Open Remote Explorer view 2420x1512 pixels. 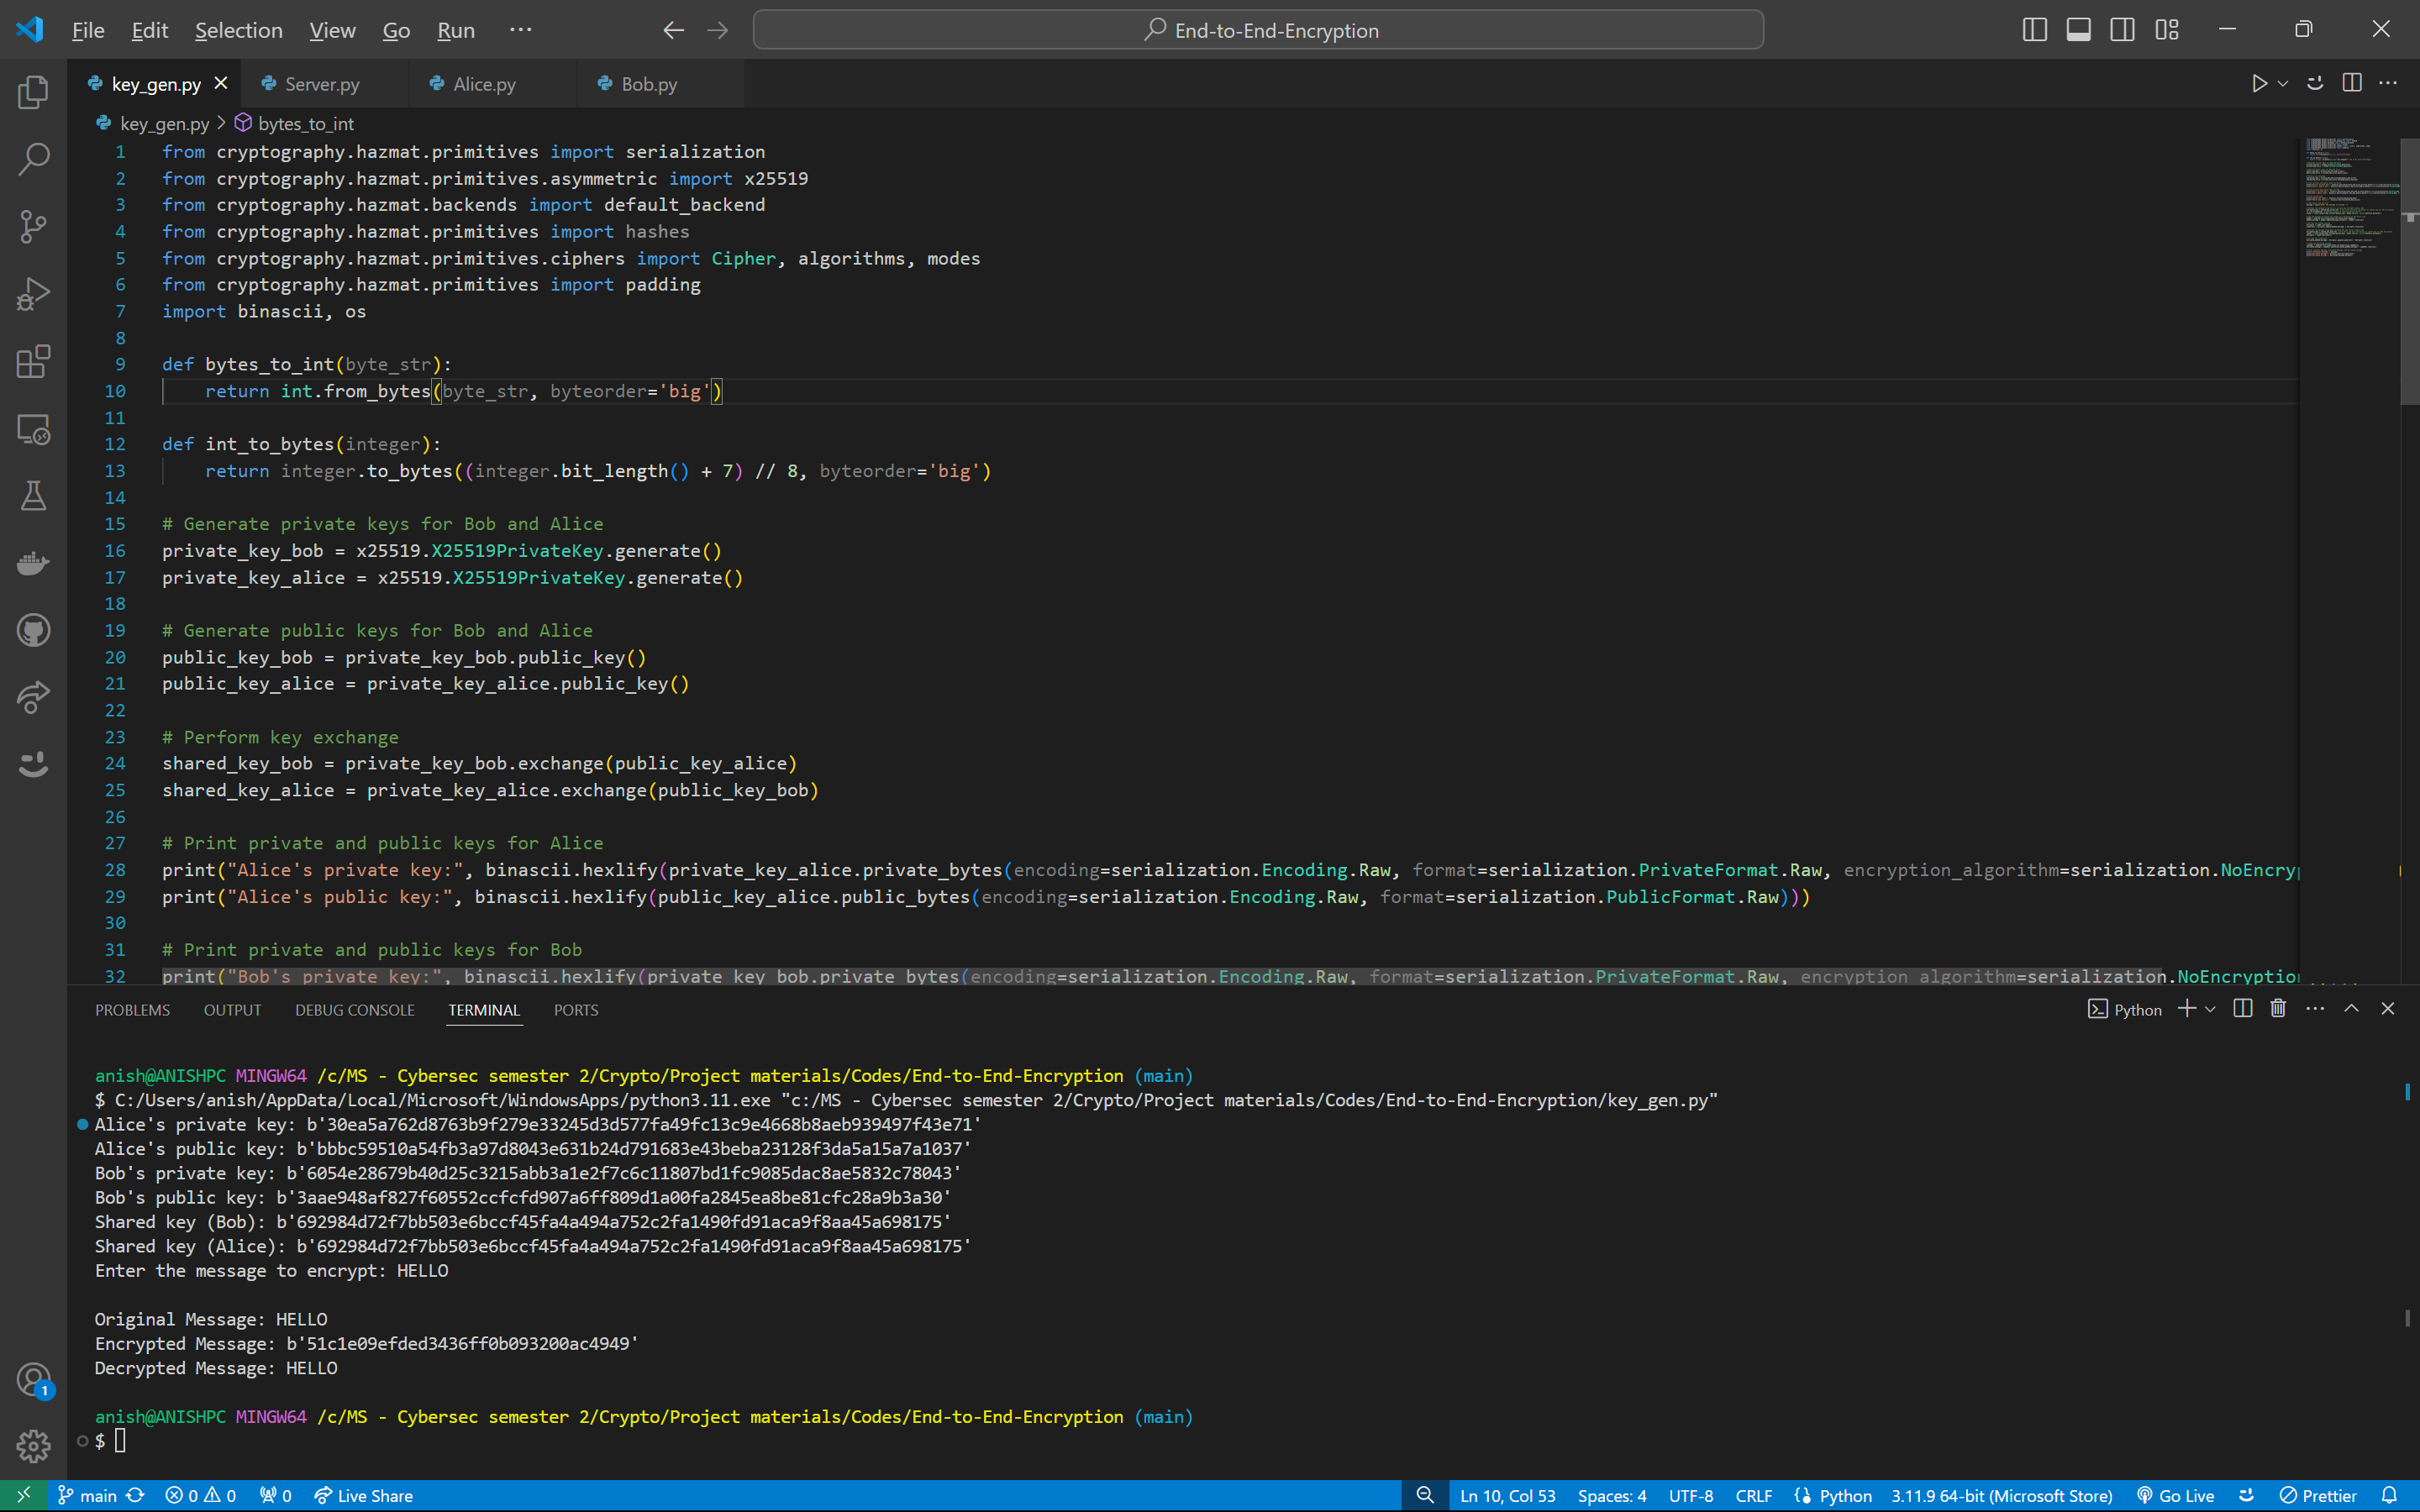click(33, 429)
